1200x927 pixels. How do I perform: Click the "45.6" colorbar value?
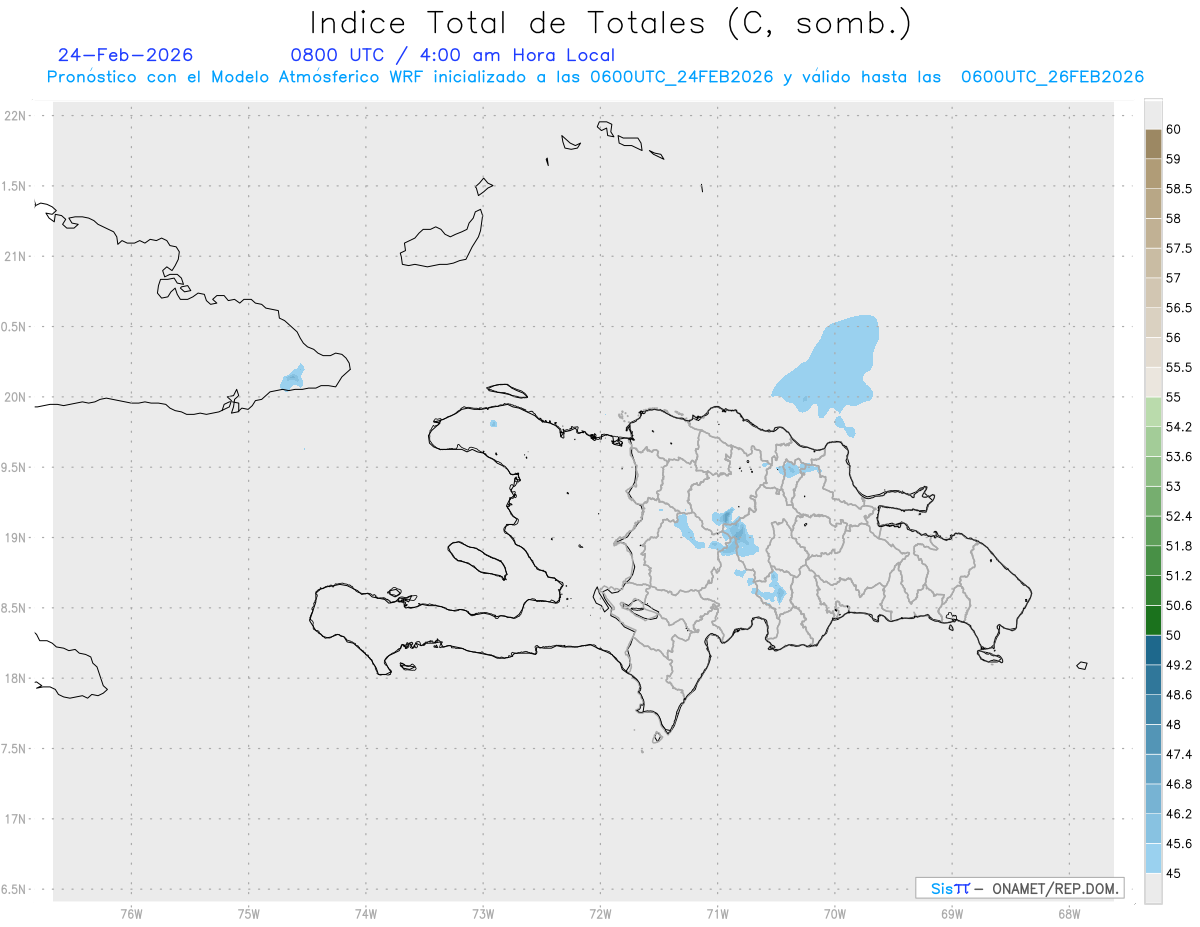tap(1179, 843)
